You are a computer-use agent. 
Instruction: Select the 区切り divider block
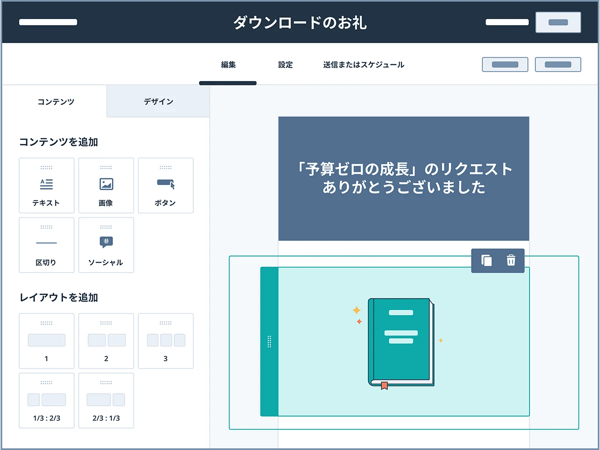click(46, 245)
